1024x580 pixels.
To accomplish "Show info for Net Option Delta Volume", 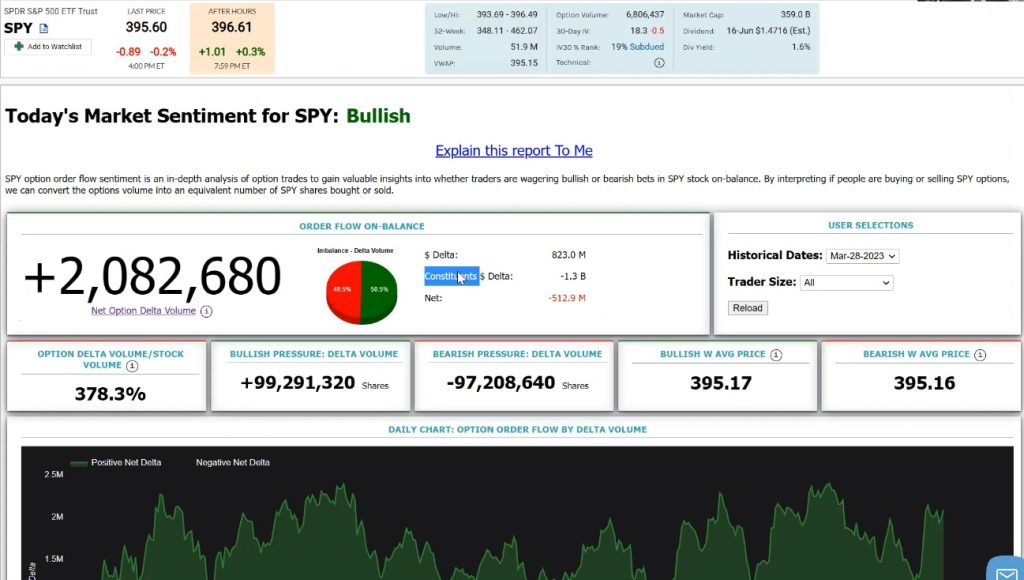I will coord(206,312).
